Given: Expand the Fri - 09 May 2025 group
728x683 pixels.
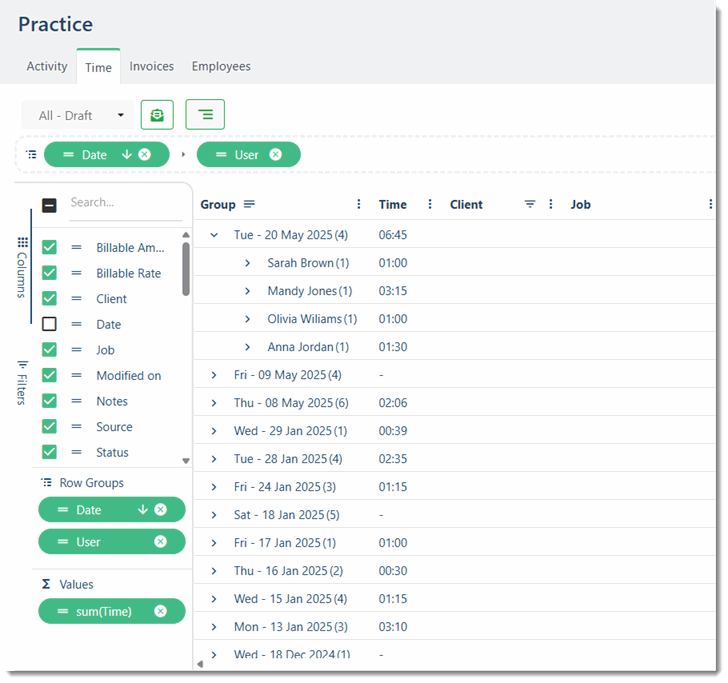Looking at the screenshot, I should [214, 375].
